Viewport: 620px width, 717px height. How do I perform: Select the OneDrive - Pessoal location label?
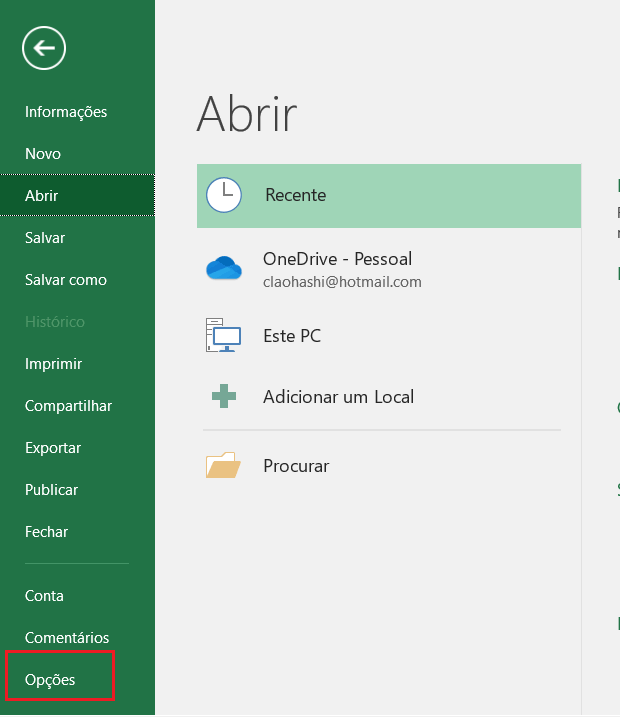[x=337, y=259]
